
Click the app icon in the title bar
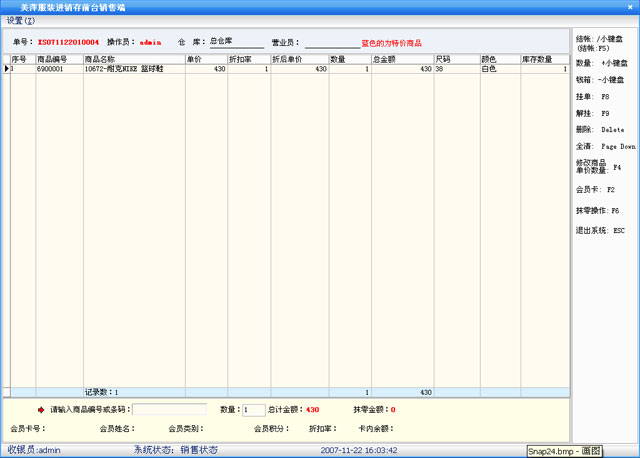(8, 6)
